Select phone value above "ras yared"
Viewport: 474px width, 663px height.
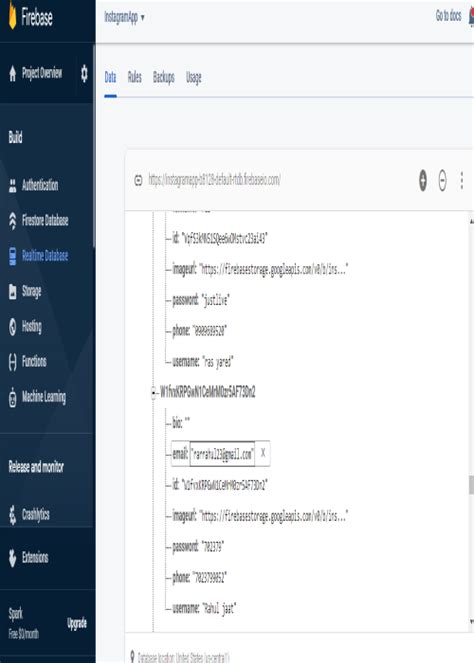210,331
